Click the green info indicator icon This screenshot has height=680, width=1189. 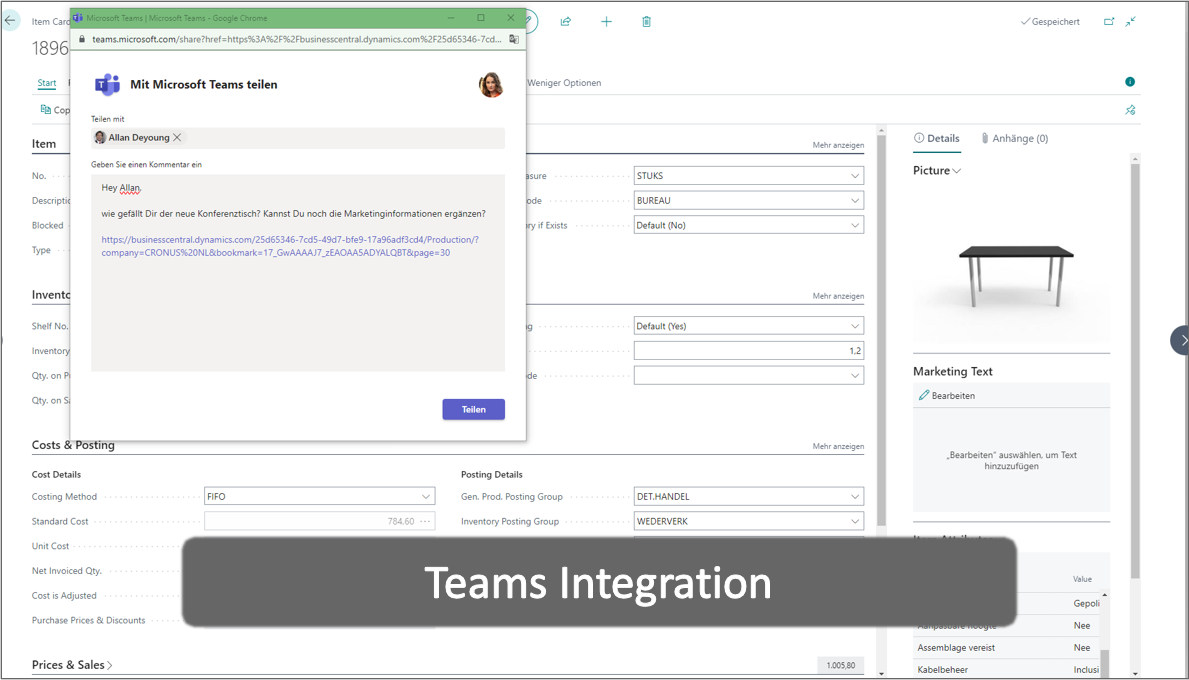pos(1130,81)
